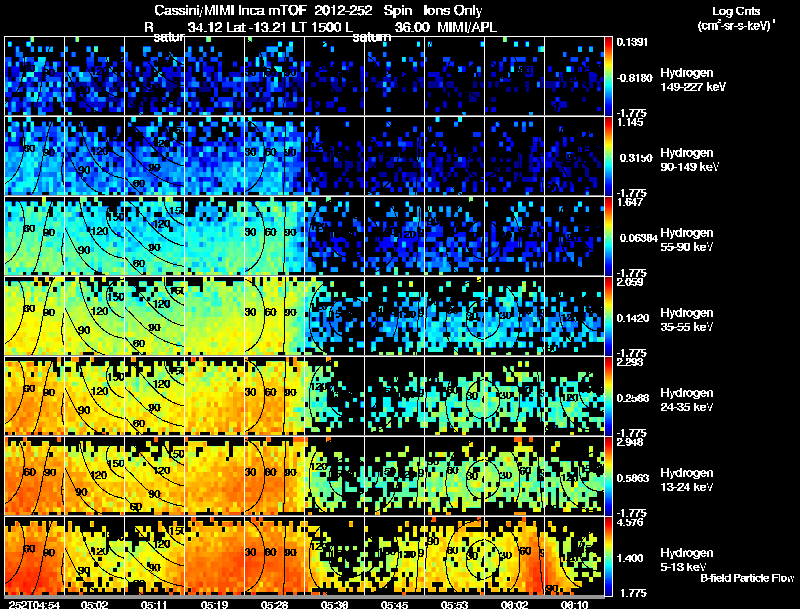
Task: Select the 'Cassini/MIMI Inca mTOF' title text
Action: click(230, 10)
